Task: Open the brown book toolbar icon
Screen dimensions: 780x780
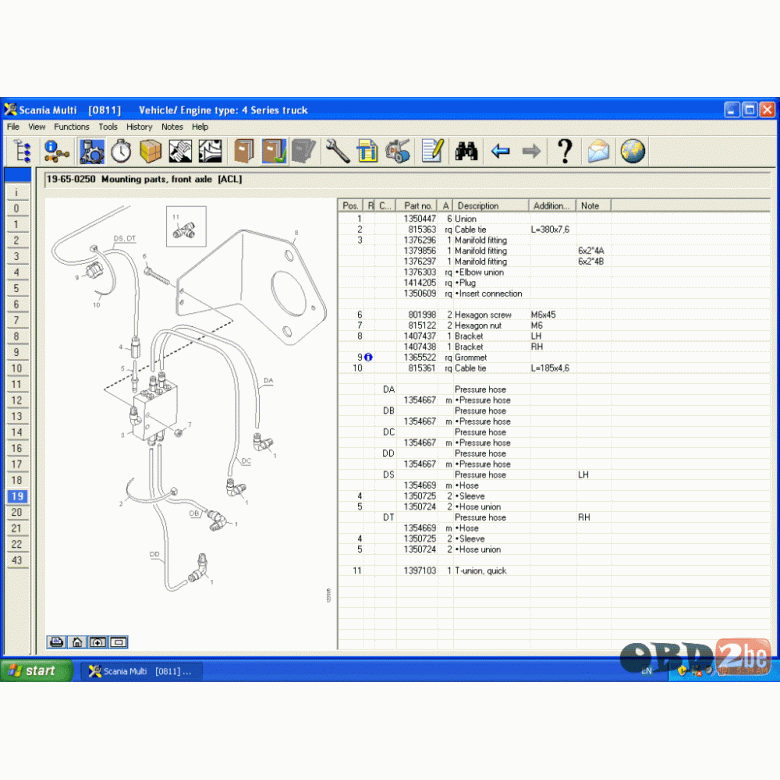Action: (244, 151)
